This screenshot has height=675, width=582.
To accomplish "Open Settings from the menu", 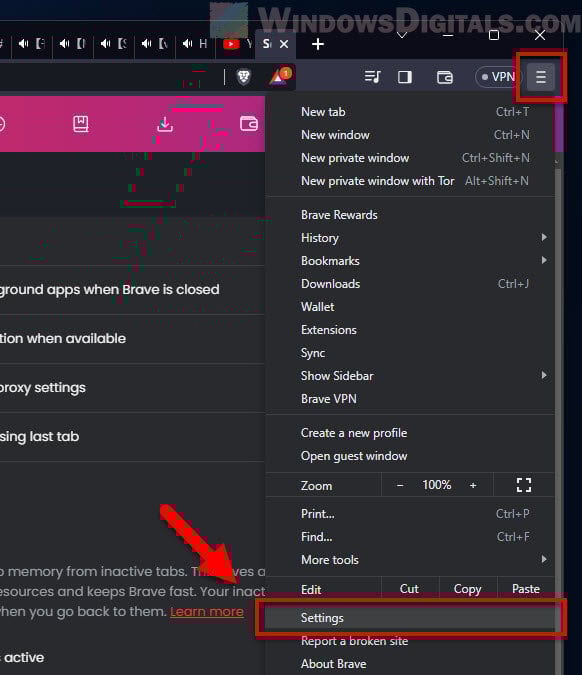I will tap(410, 618).
